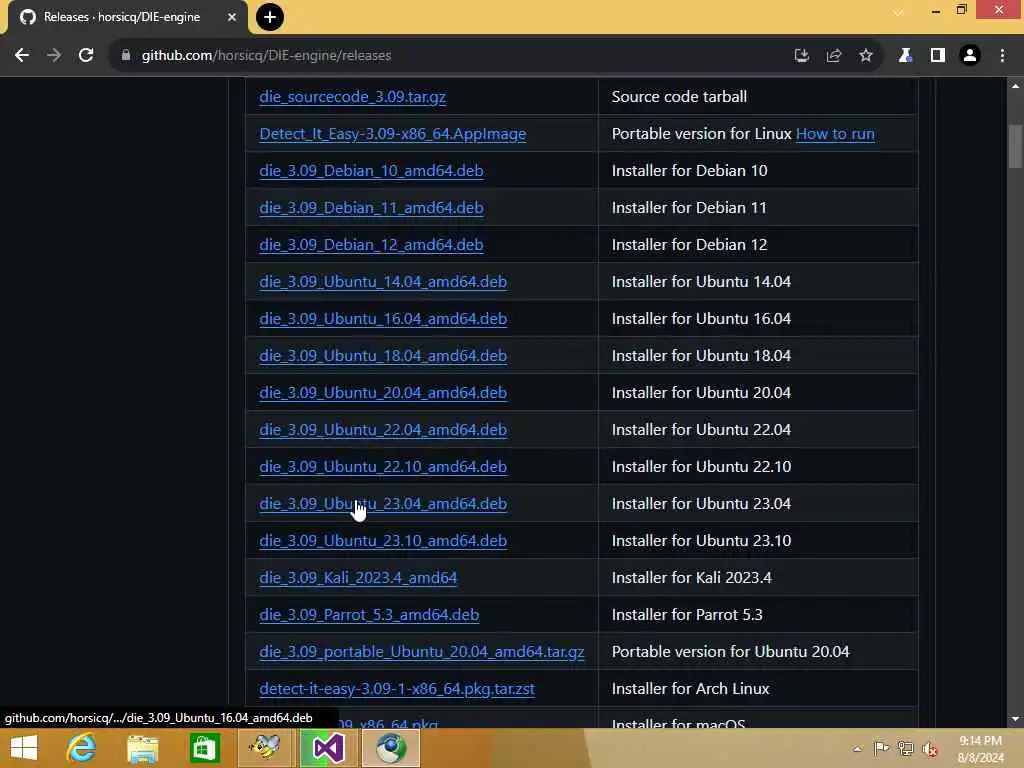Download die_3.09_Ubuntu_23.10_amd64.deb

(383, 541)
